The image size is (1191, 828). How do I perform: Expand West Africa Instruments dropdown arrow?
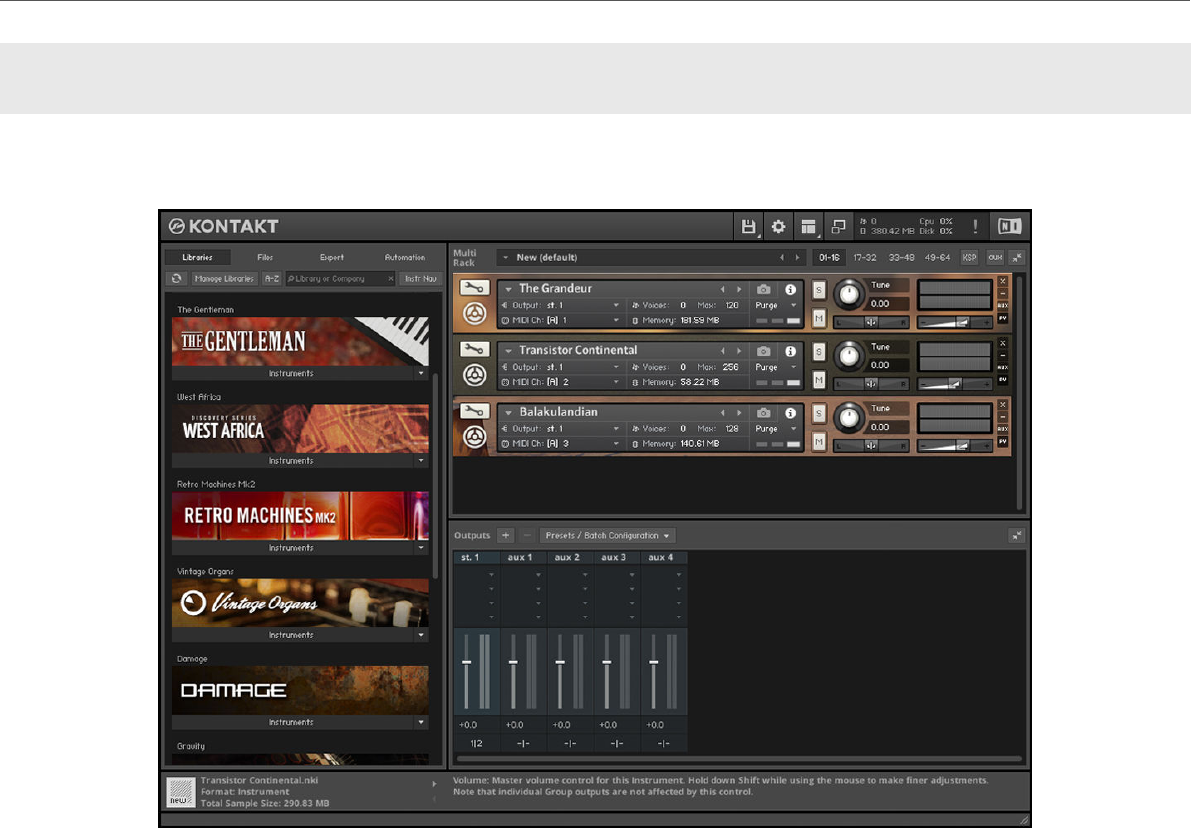click(421, 460)
